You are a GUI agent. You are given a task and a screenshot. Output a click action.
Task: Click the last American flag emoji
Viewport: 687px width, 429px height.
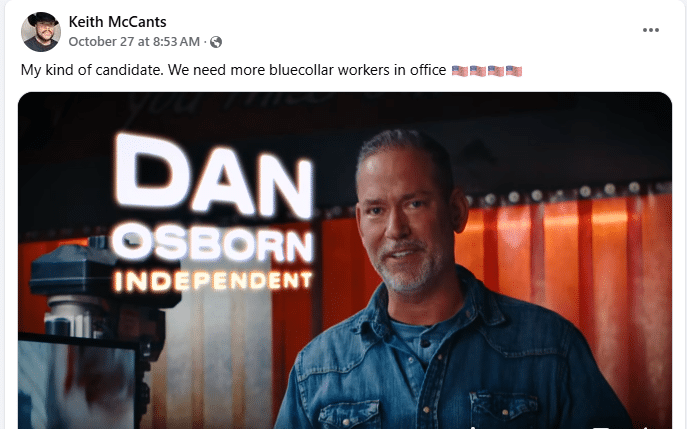[513, 71]
